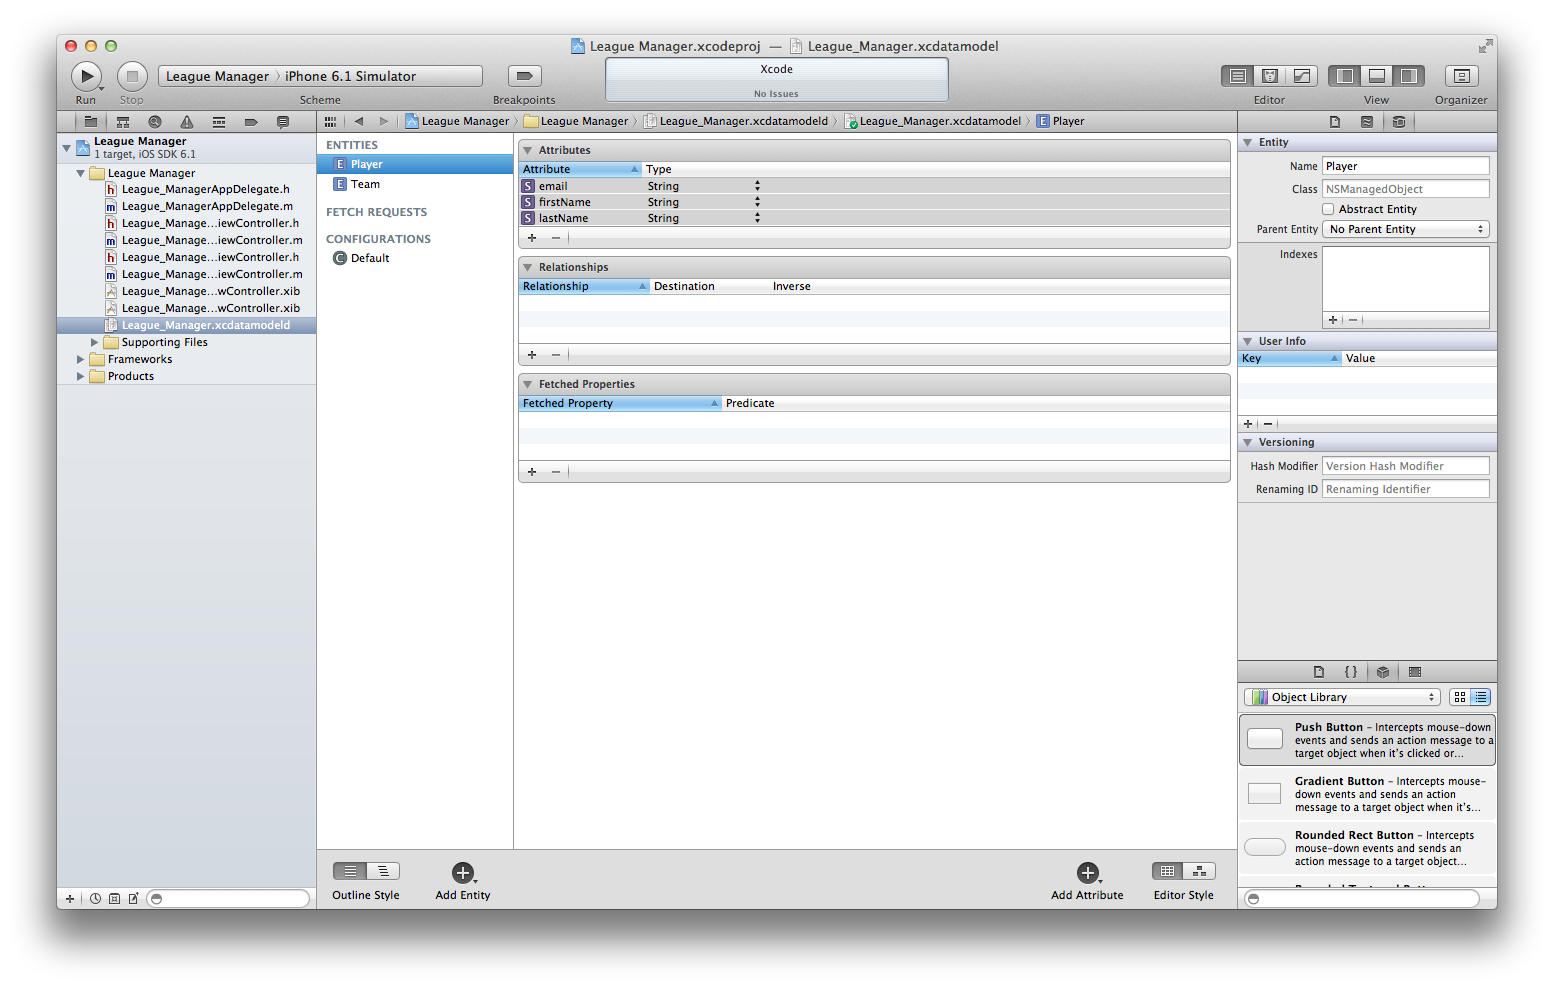
Task: Open the Breakpoint navigator
Action: (251, 122)
